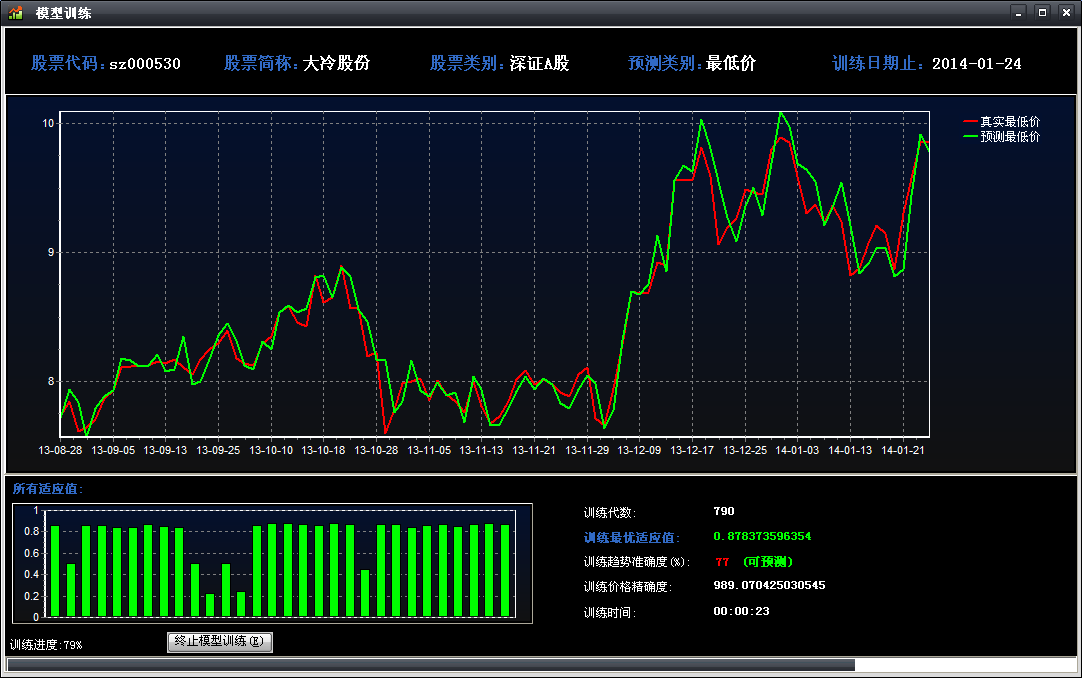
Task: Click x-axis date label 13-11-05
Action: coord(429,450)
